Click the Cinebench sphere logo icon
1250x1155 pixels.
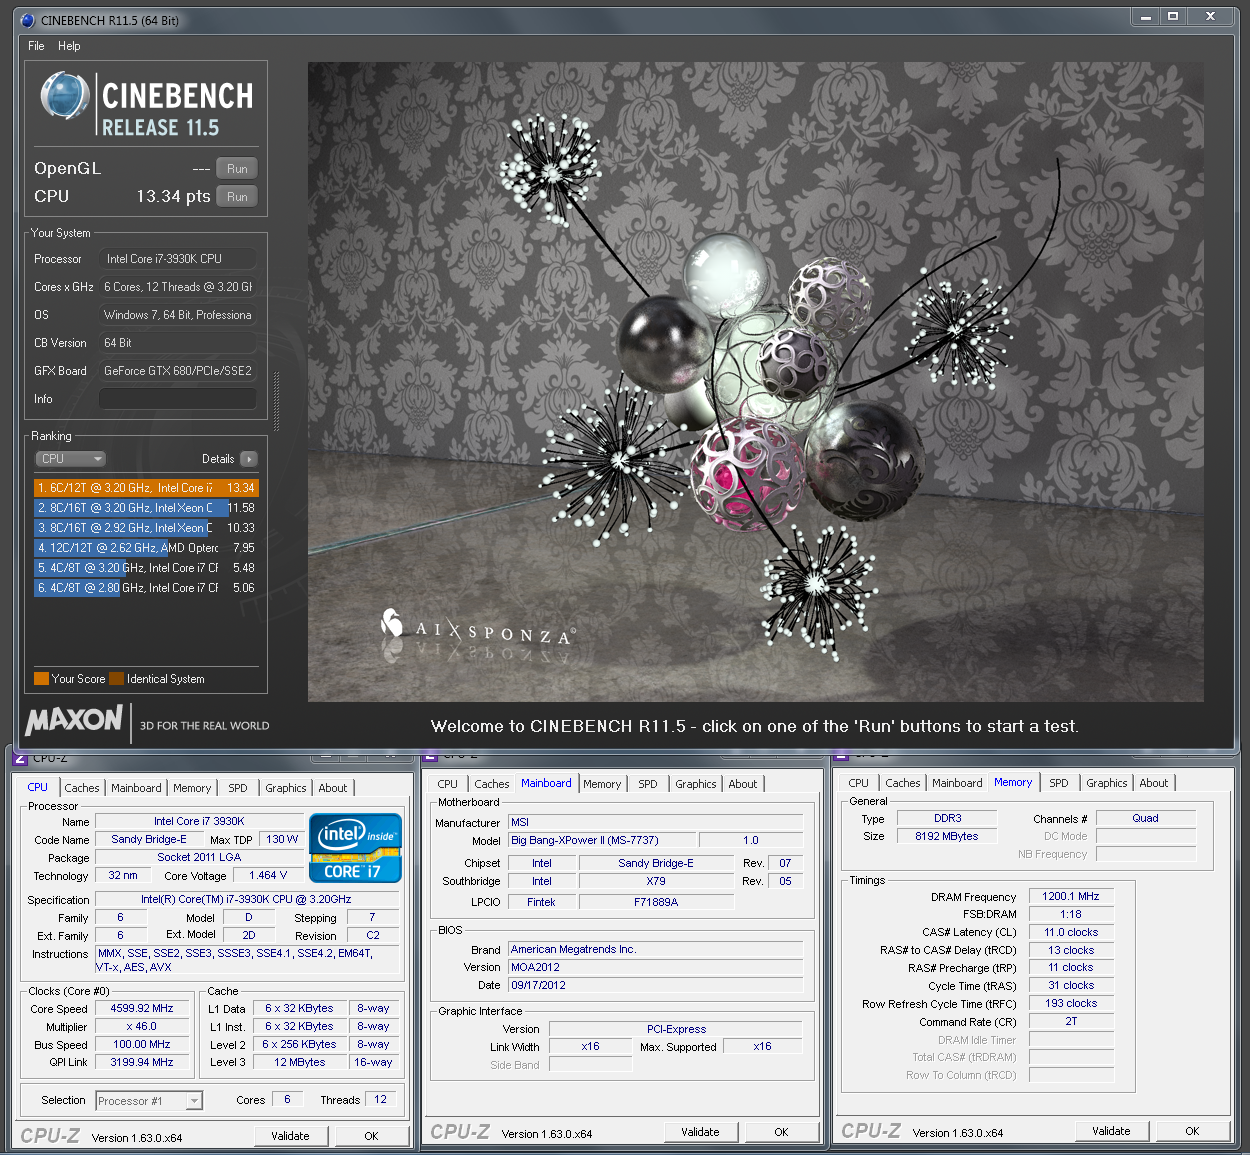point(65,97)
